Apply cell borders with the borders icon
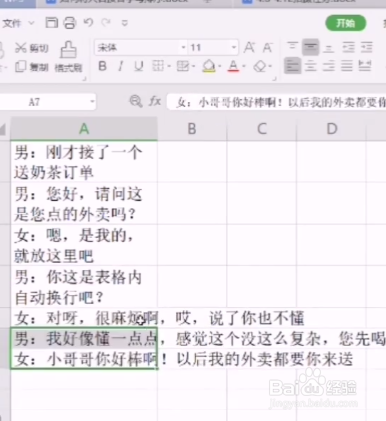This screenshot has height=421, width=386. 158,66
